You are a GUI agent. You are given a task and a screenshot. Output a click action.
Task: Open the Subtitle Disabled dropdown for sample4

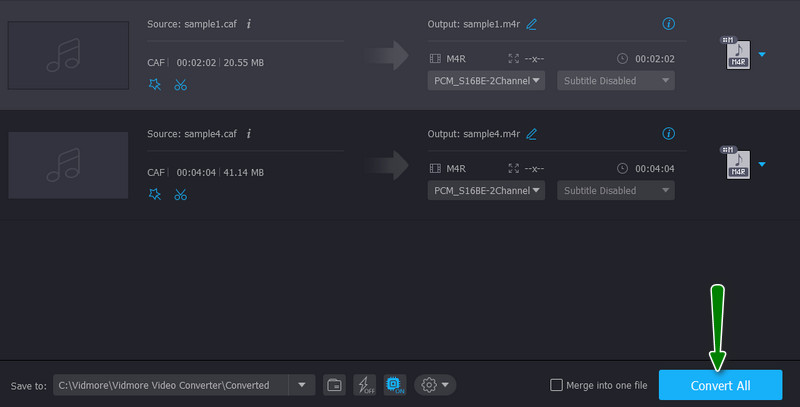point(615,190)
